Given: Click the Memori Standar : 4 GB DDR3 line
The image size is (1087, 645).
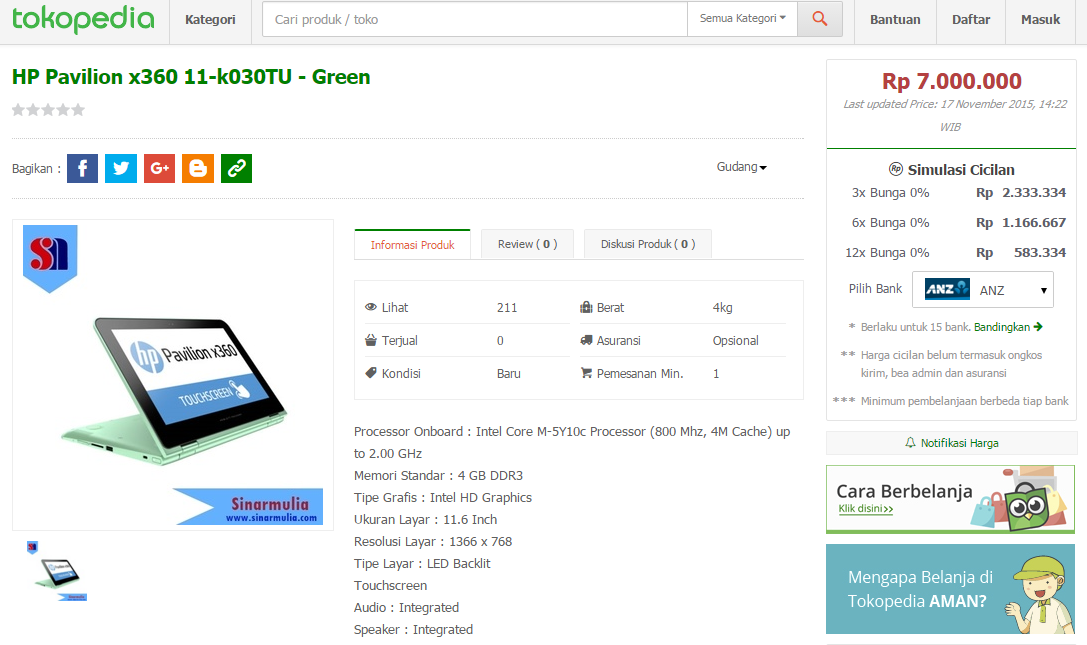Looking at the screenshot, I should coord(438,475).
